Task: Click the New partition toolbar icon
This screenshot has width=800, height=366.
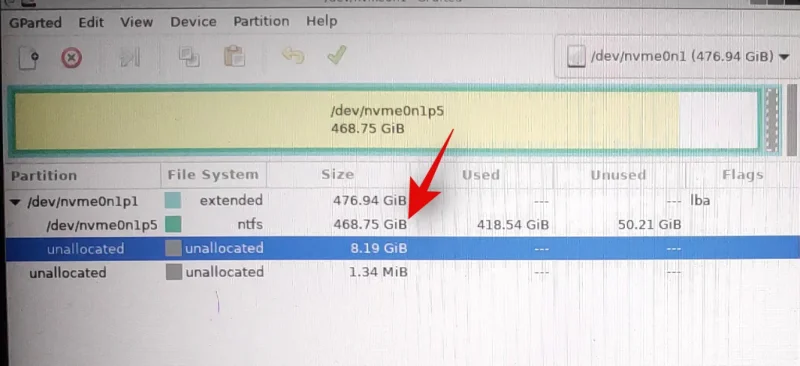Action: click(x=29, y=57)
